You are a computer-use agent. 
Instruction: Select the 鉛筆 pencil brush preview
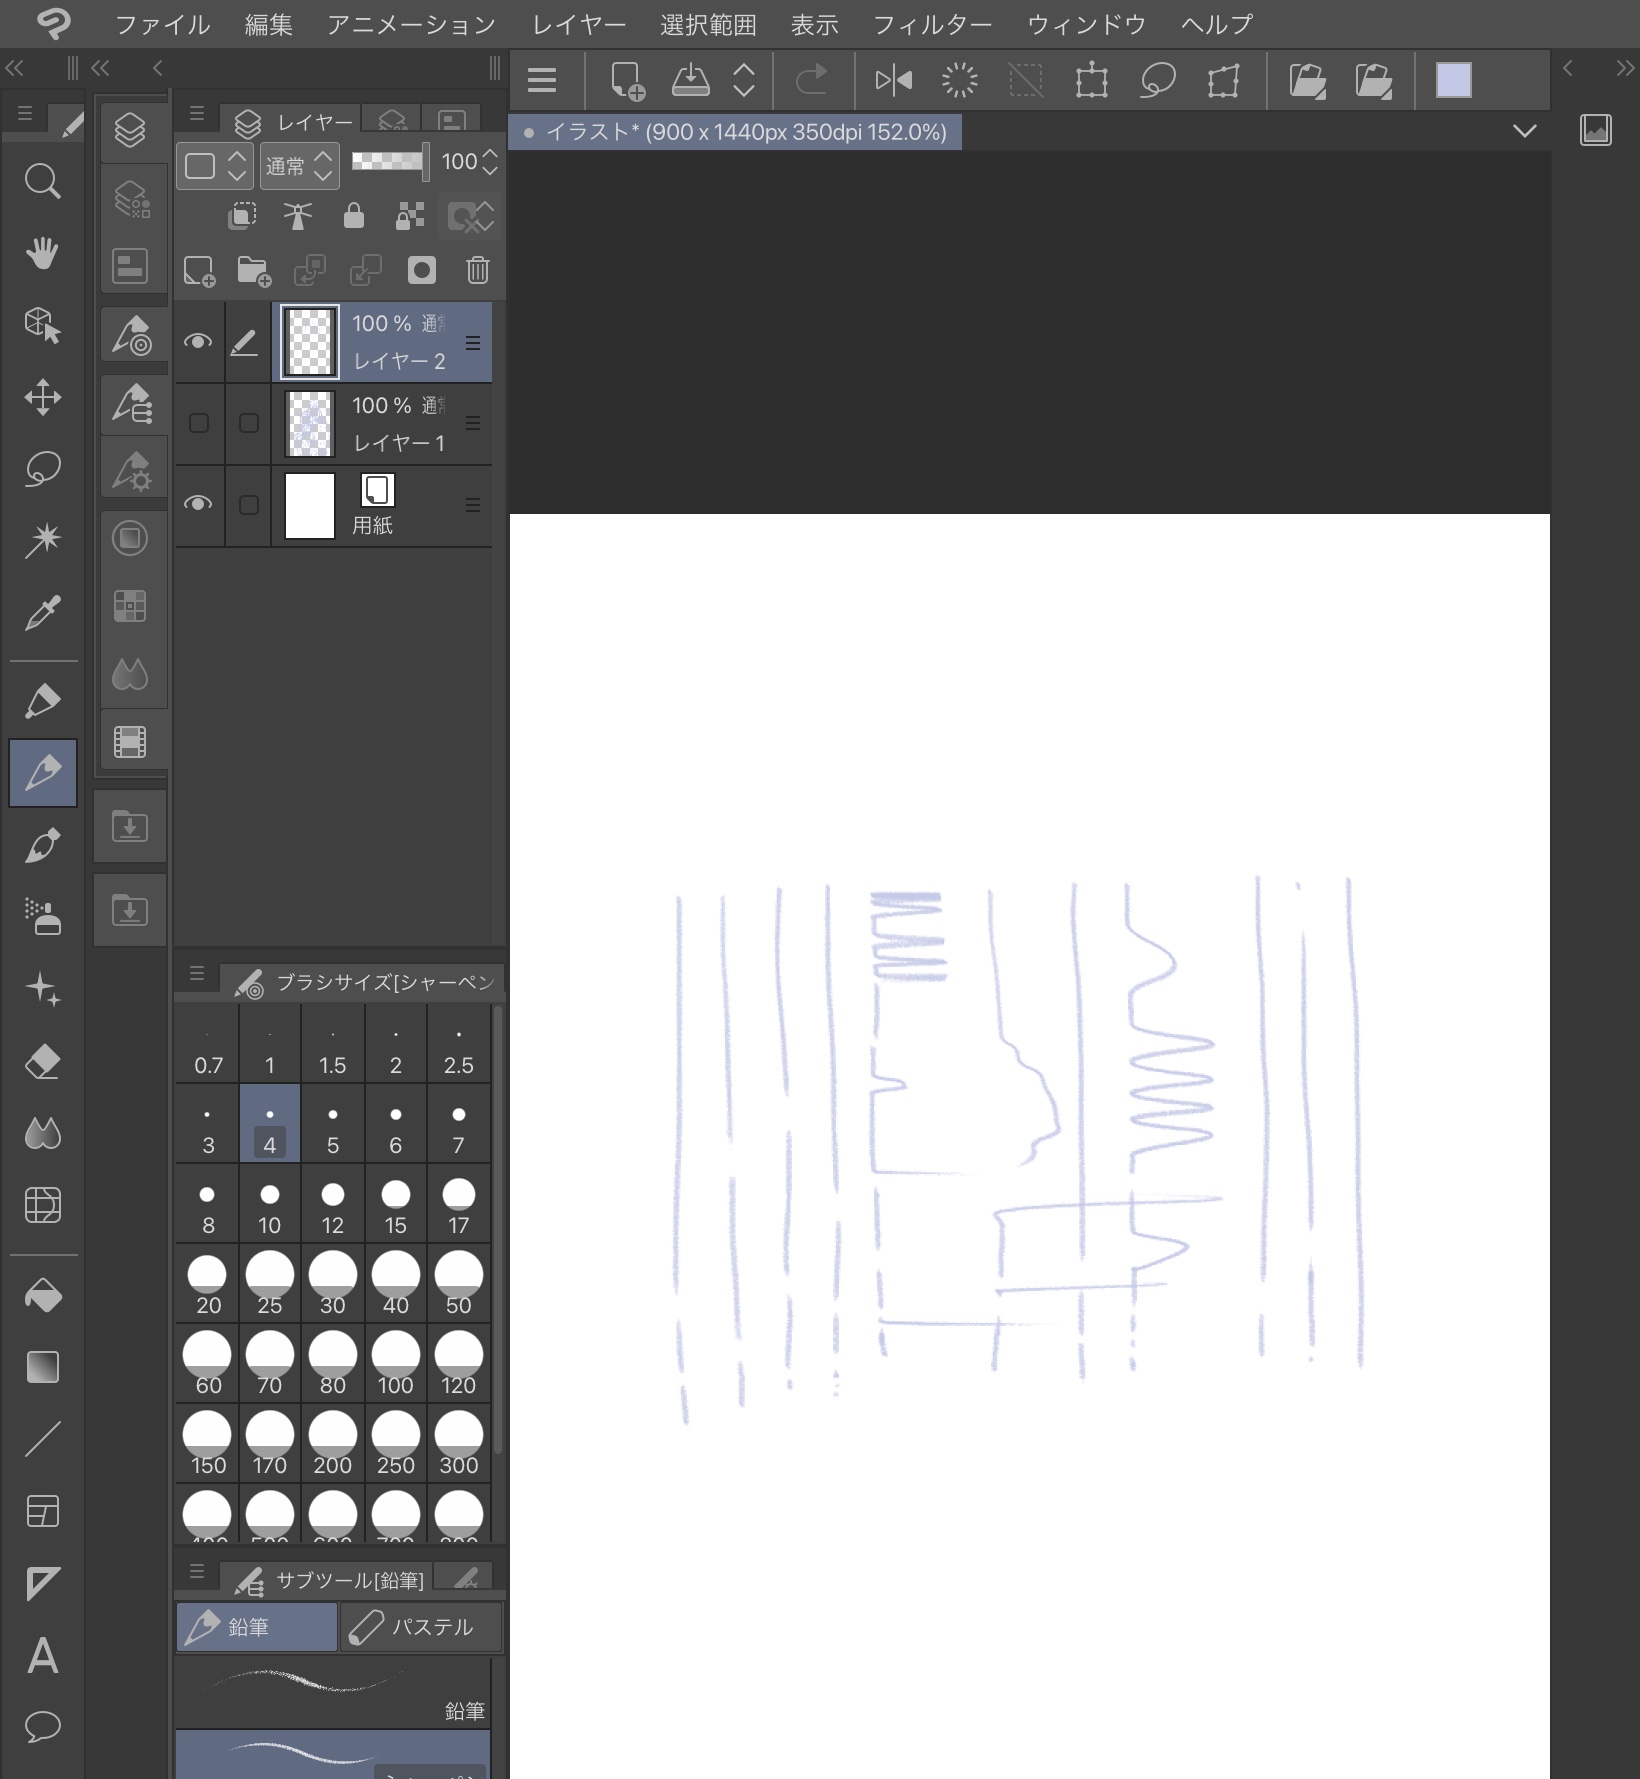point(333,1692)
